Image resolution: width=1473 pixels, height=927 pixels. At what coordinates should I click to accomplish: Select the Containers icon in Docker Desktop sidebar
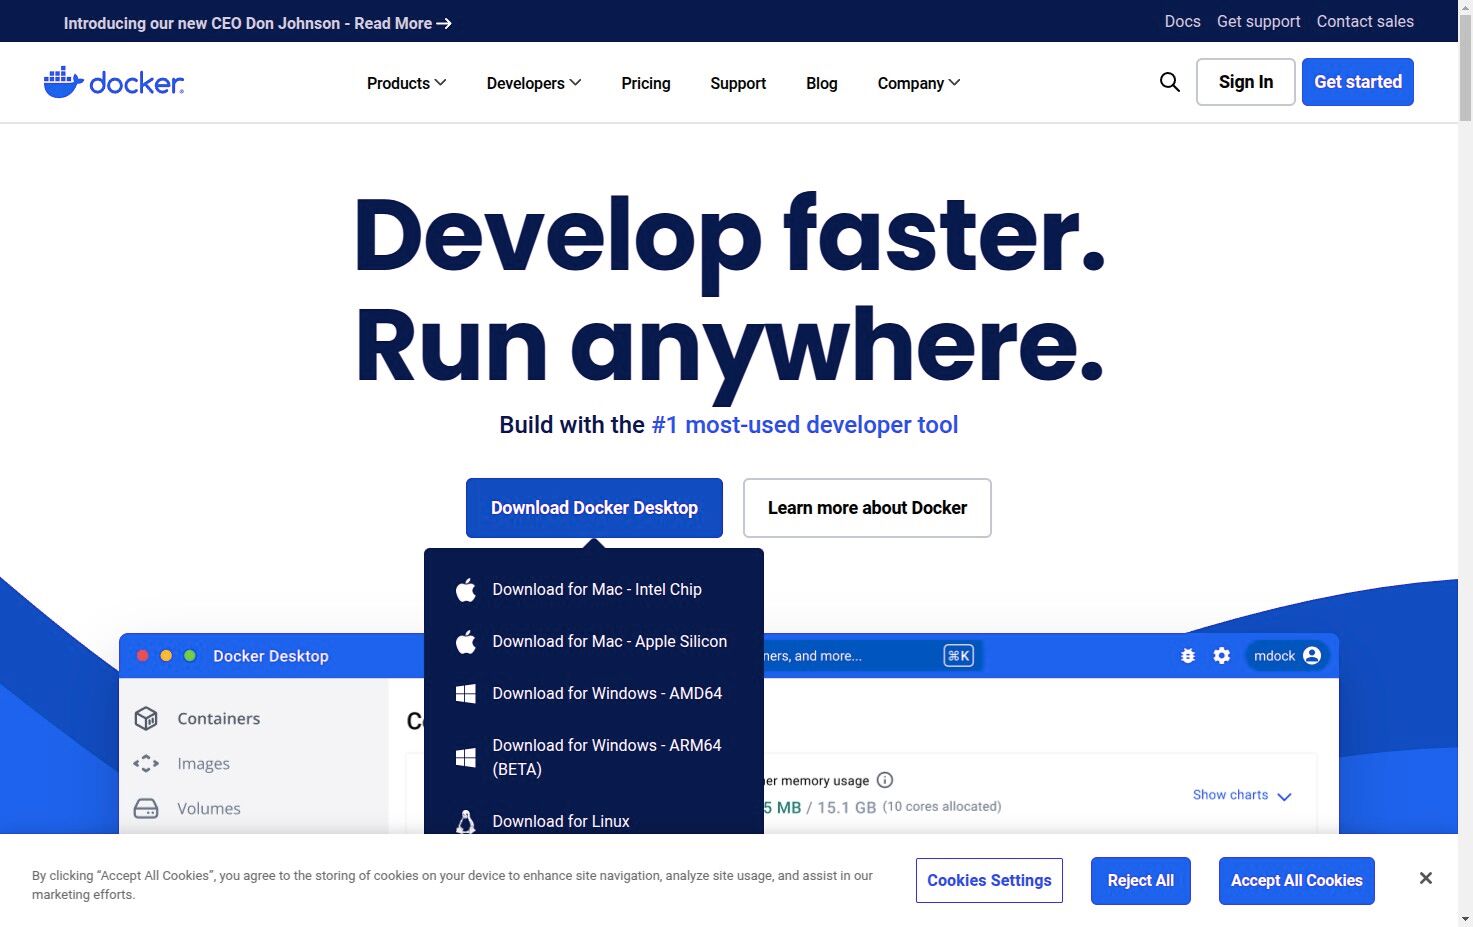click(146, 718)
